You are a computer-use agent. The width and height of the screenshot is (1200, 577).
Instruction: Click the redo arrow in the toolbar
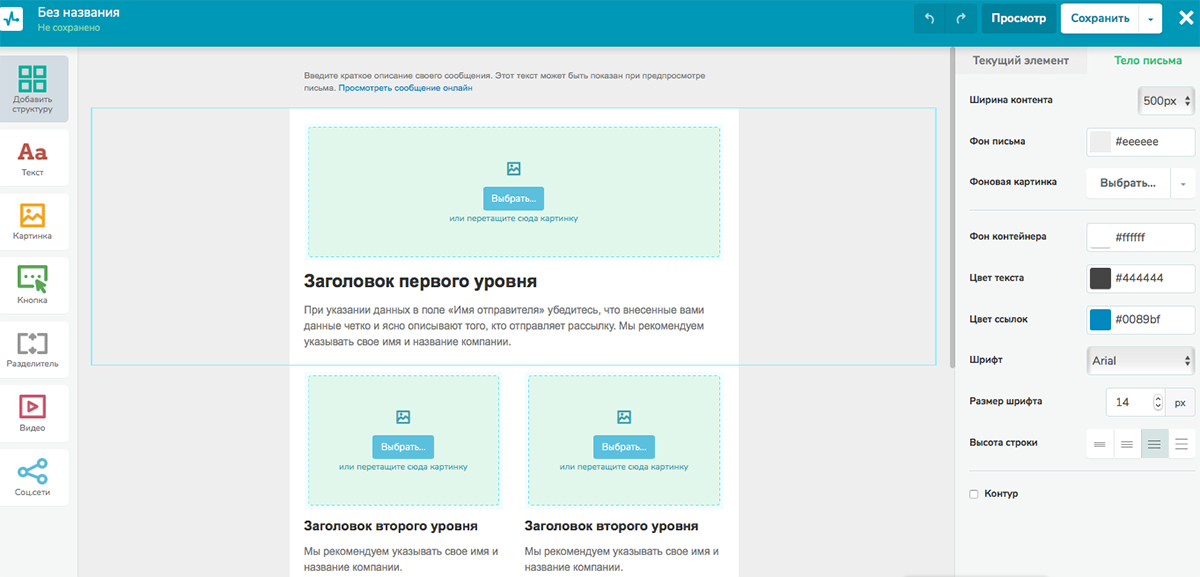pos(962,18)
